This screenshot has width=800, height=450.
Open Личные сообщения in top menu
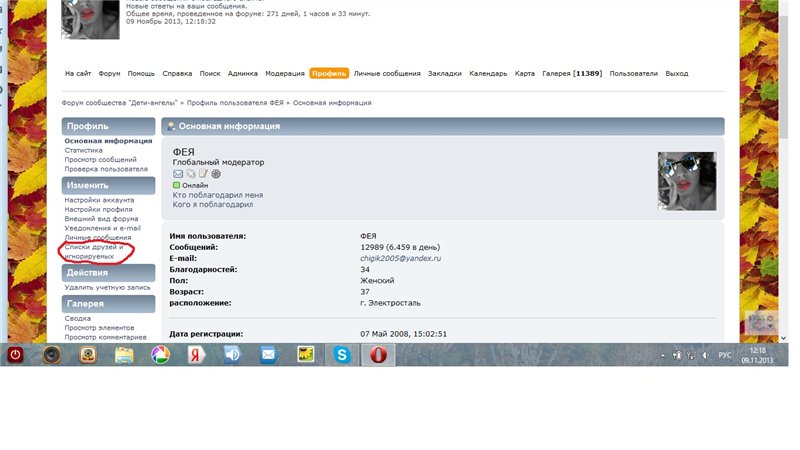[x=387, y=73]
